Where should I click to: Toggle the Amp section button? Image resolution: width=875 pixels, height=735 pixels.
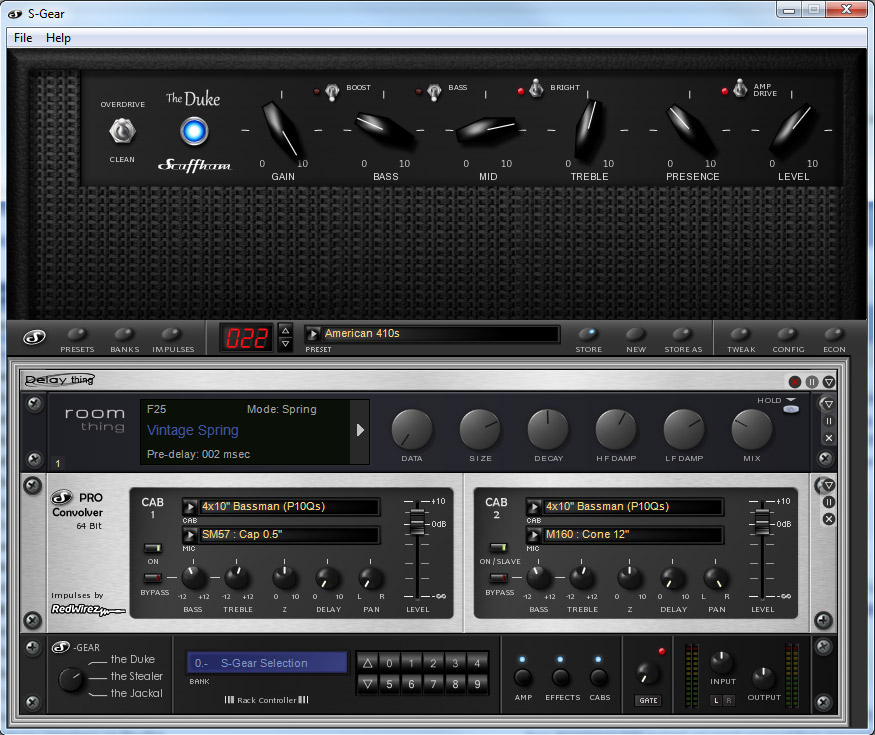[x=523, y=678]
